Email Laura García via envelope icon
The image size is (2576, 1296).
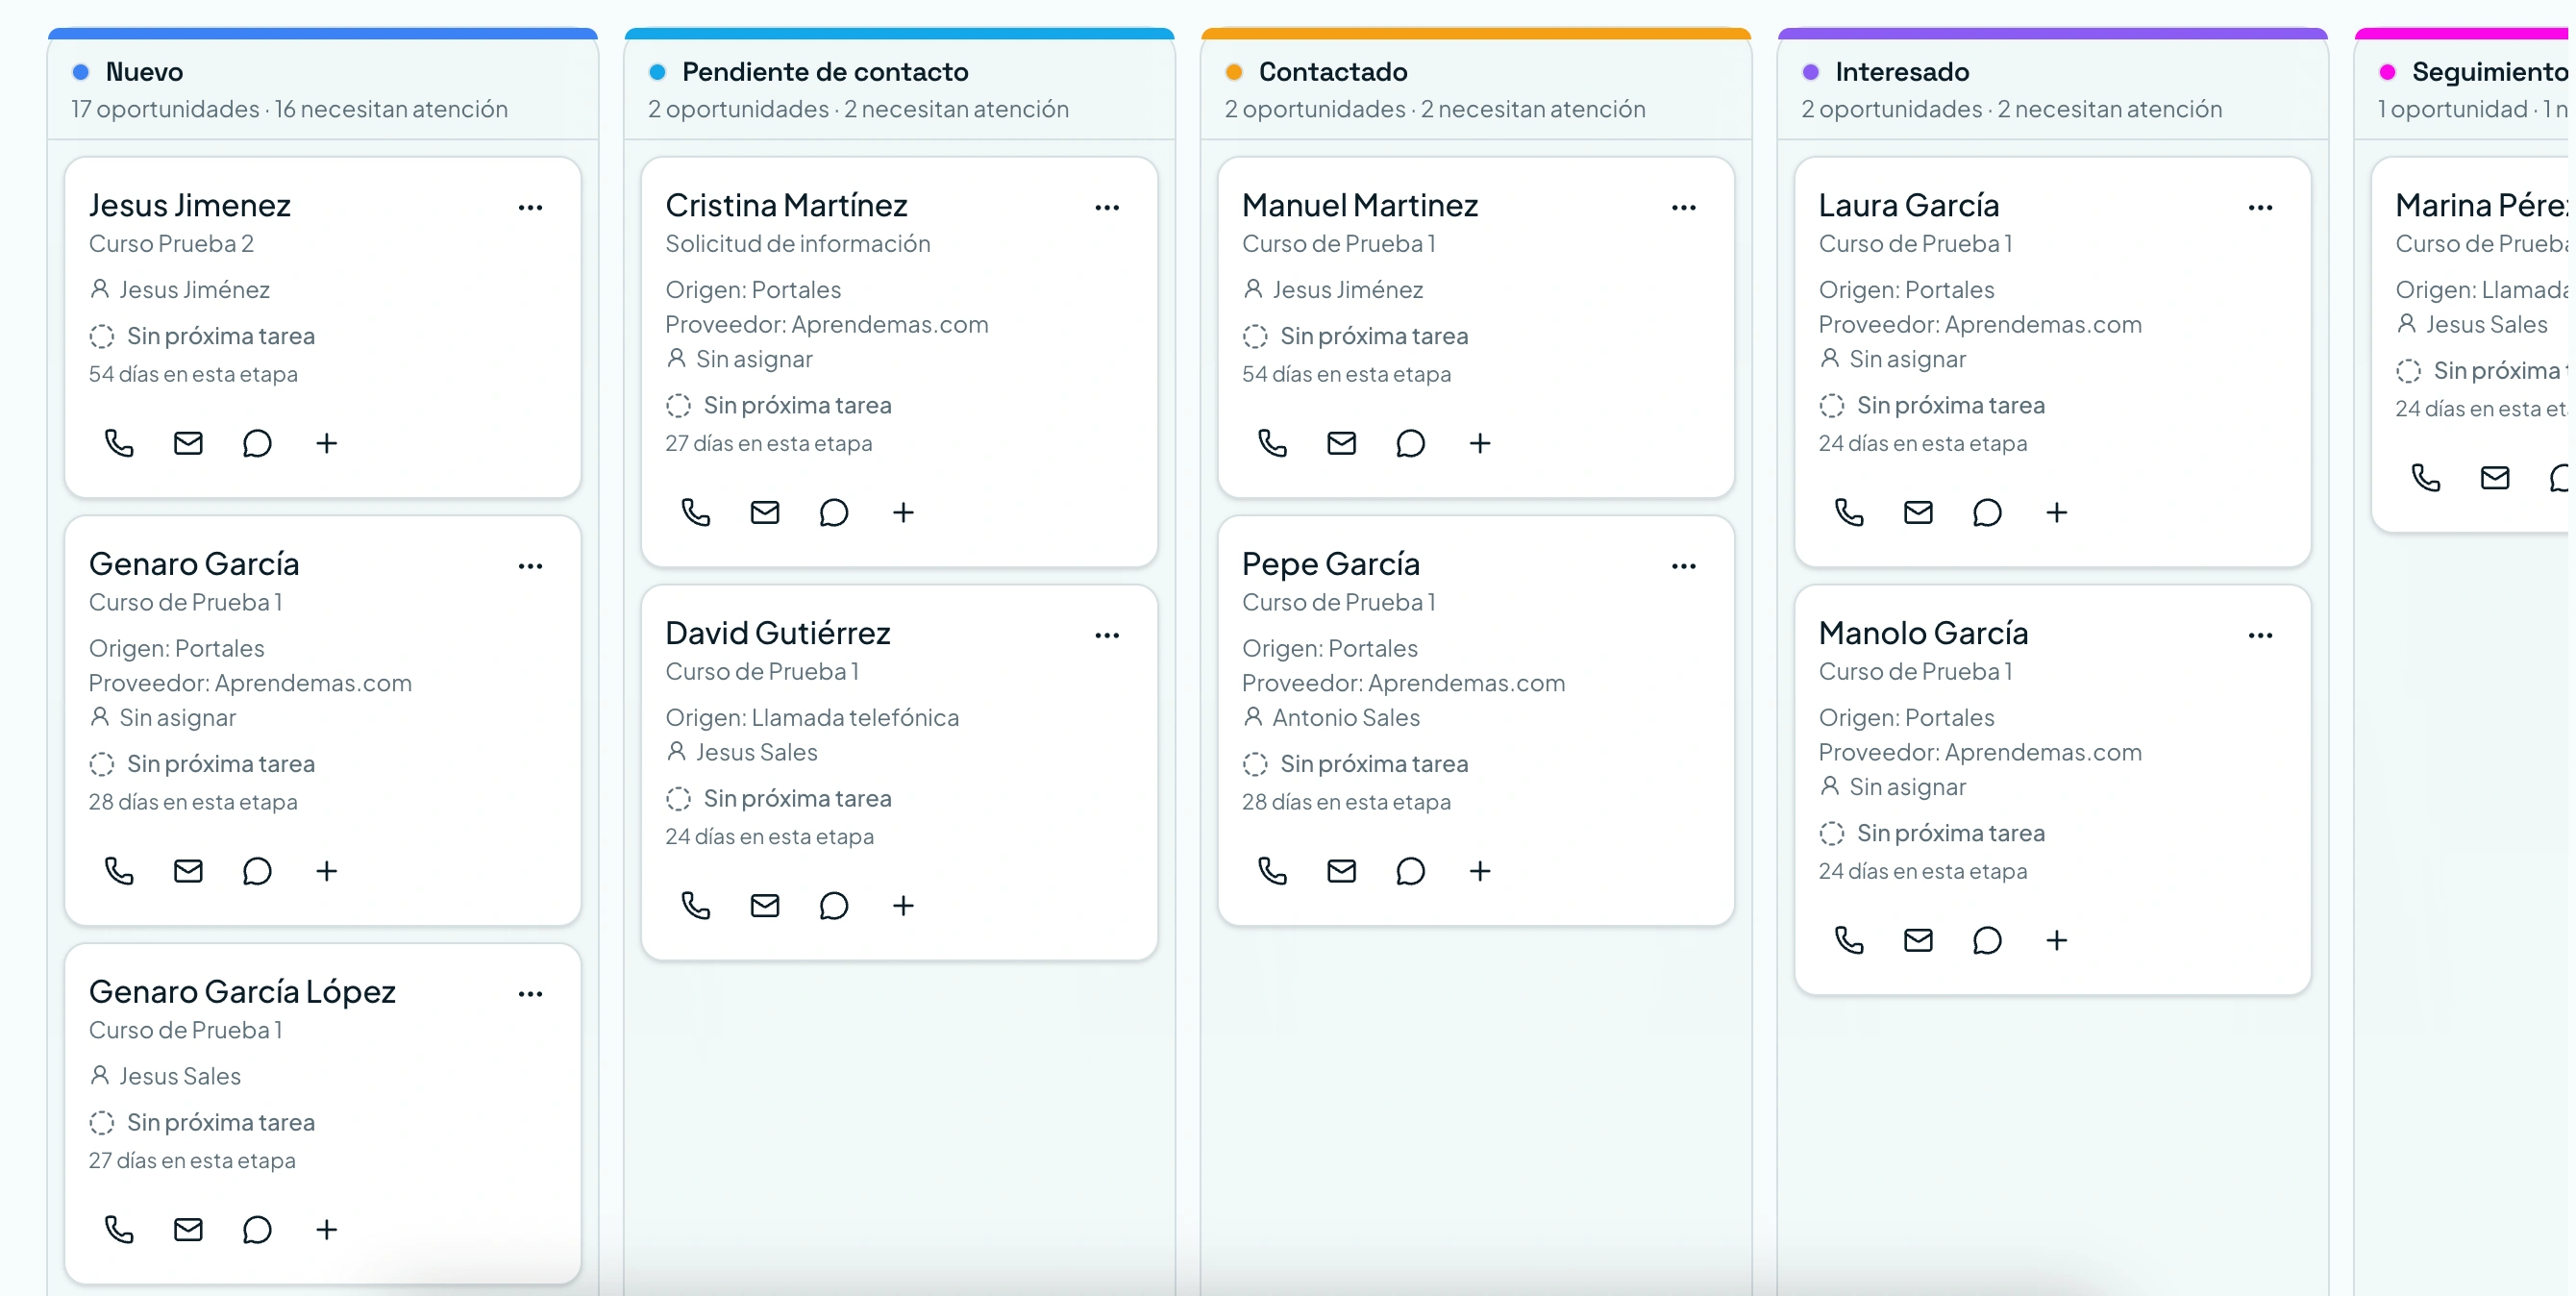(1918, 512)
